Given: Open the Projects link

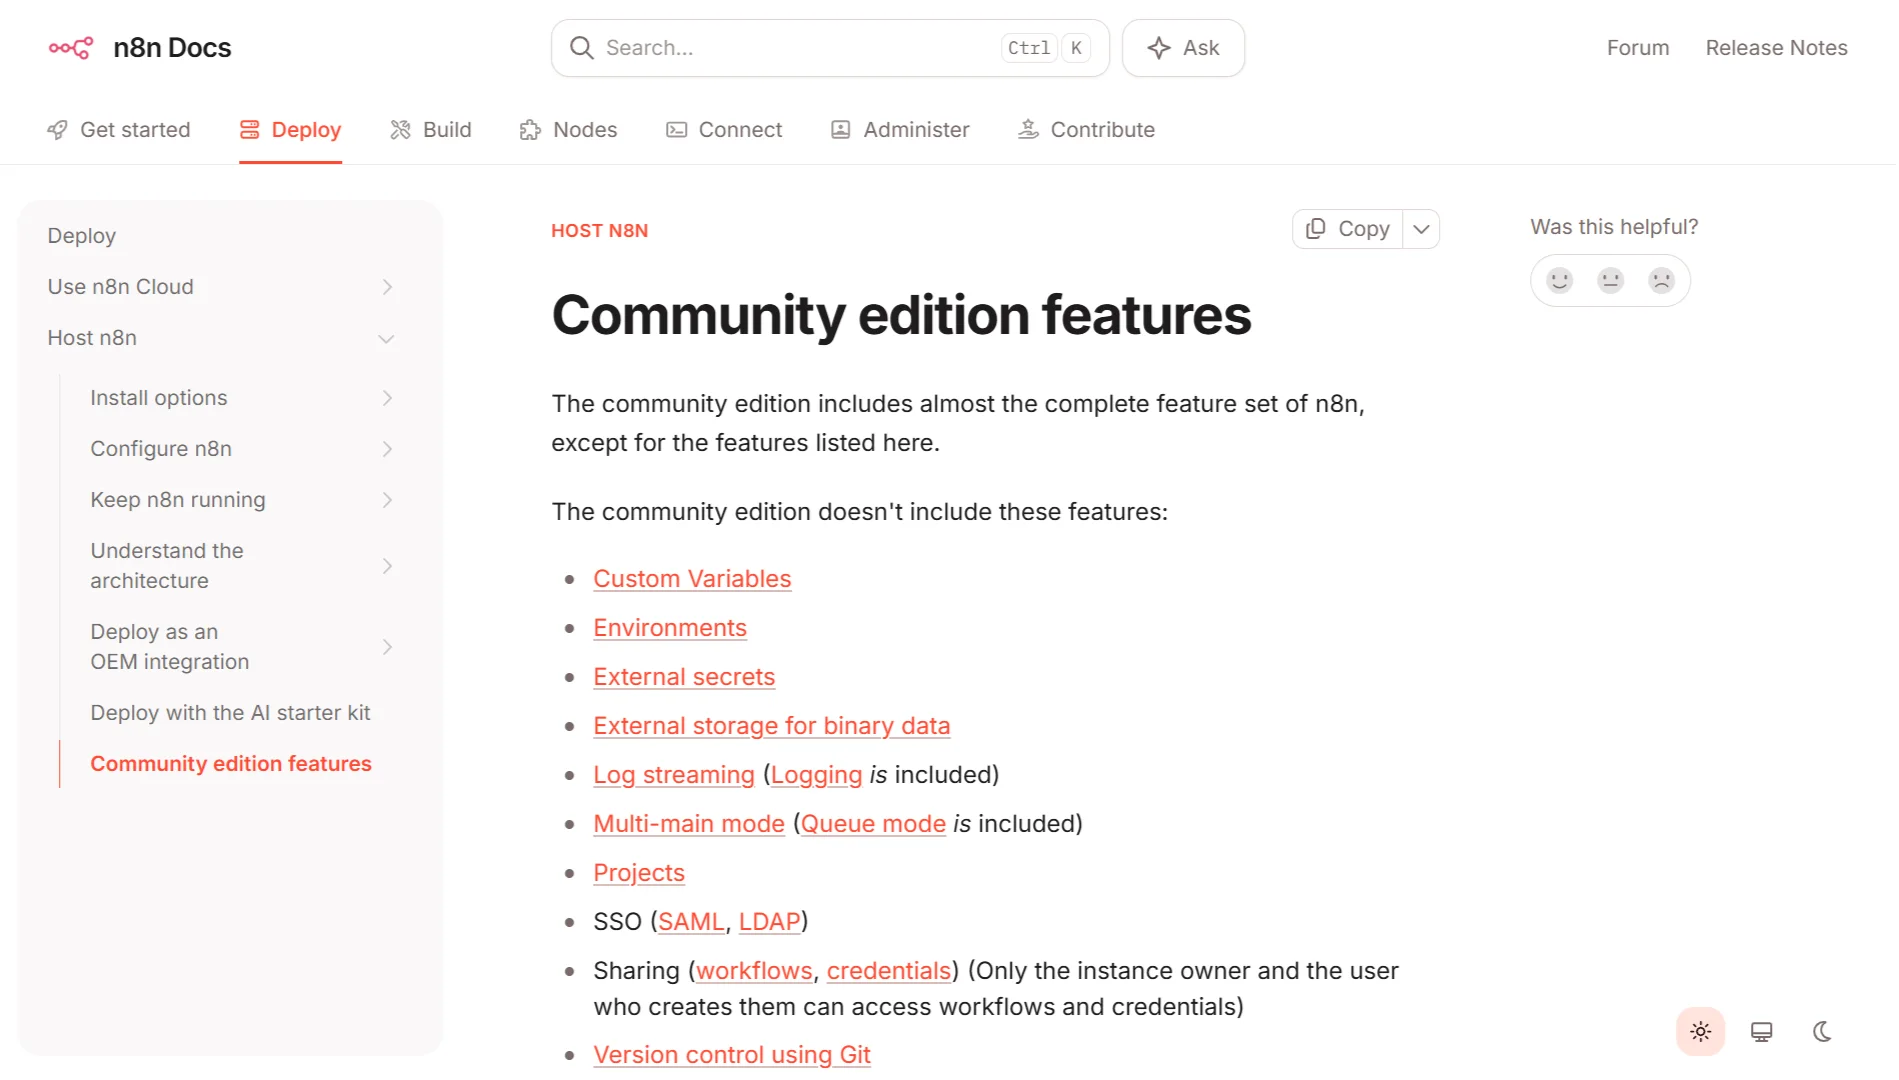Looking at the screenshot, I should coord(639,873).
